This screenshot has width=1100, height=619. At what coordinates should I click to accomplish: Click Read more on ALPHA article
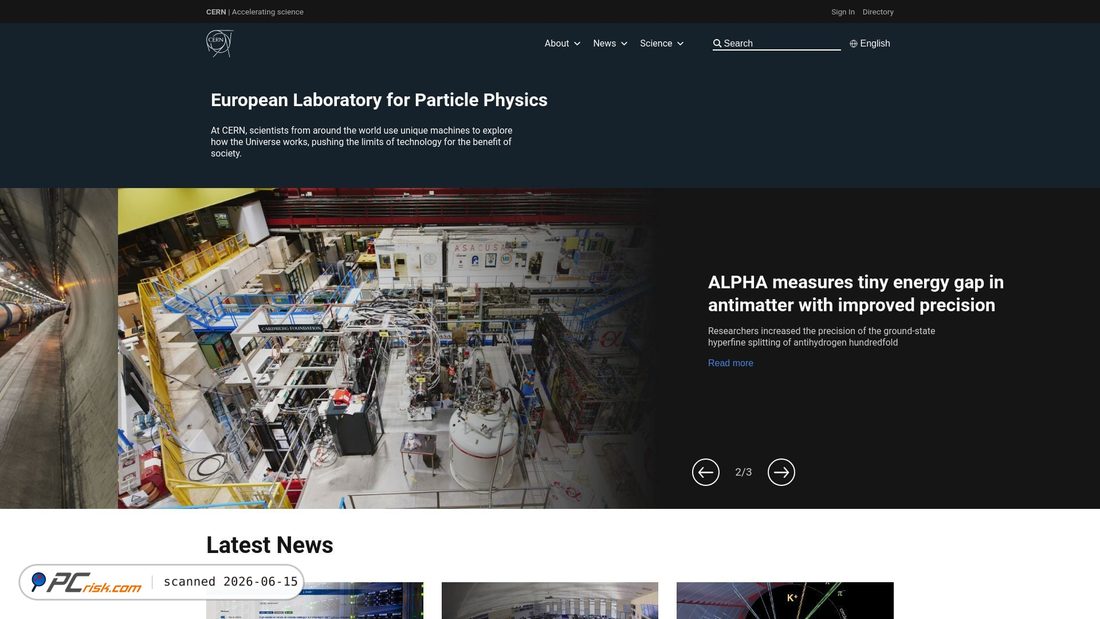(x=730, y=363)
